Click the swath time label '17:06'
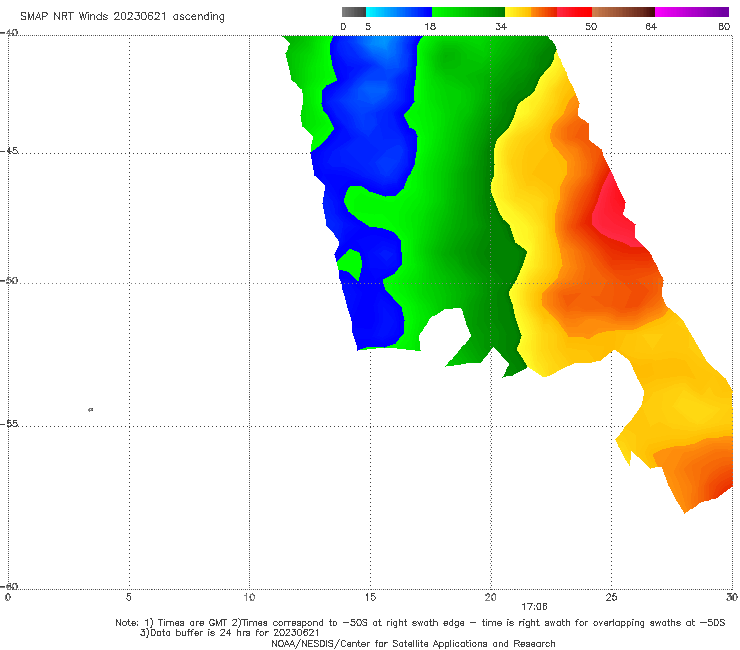This screenshot has height=650, width=740. point(534,607)
